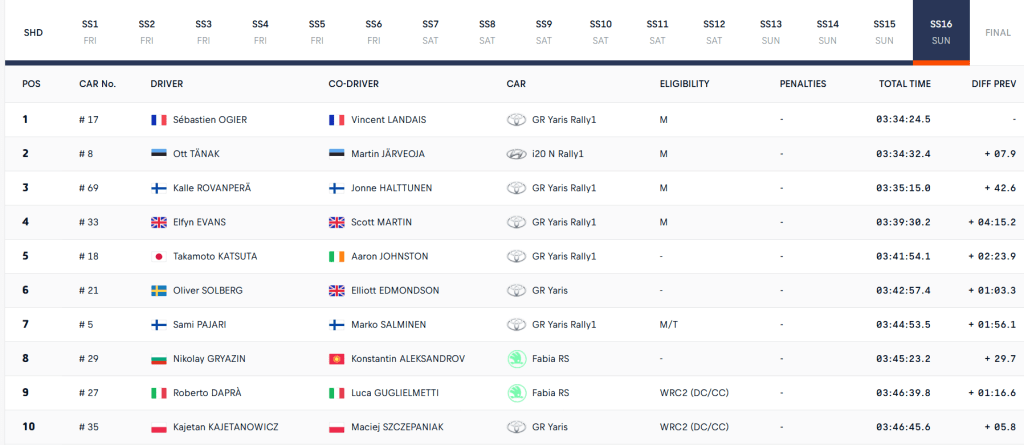Click the Polish flag beside Kajetan KAJETANOWICZ
1024x445 pixels.
pos(158,427)
